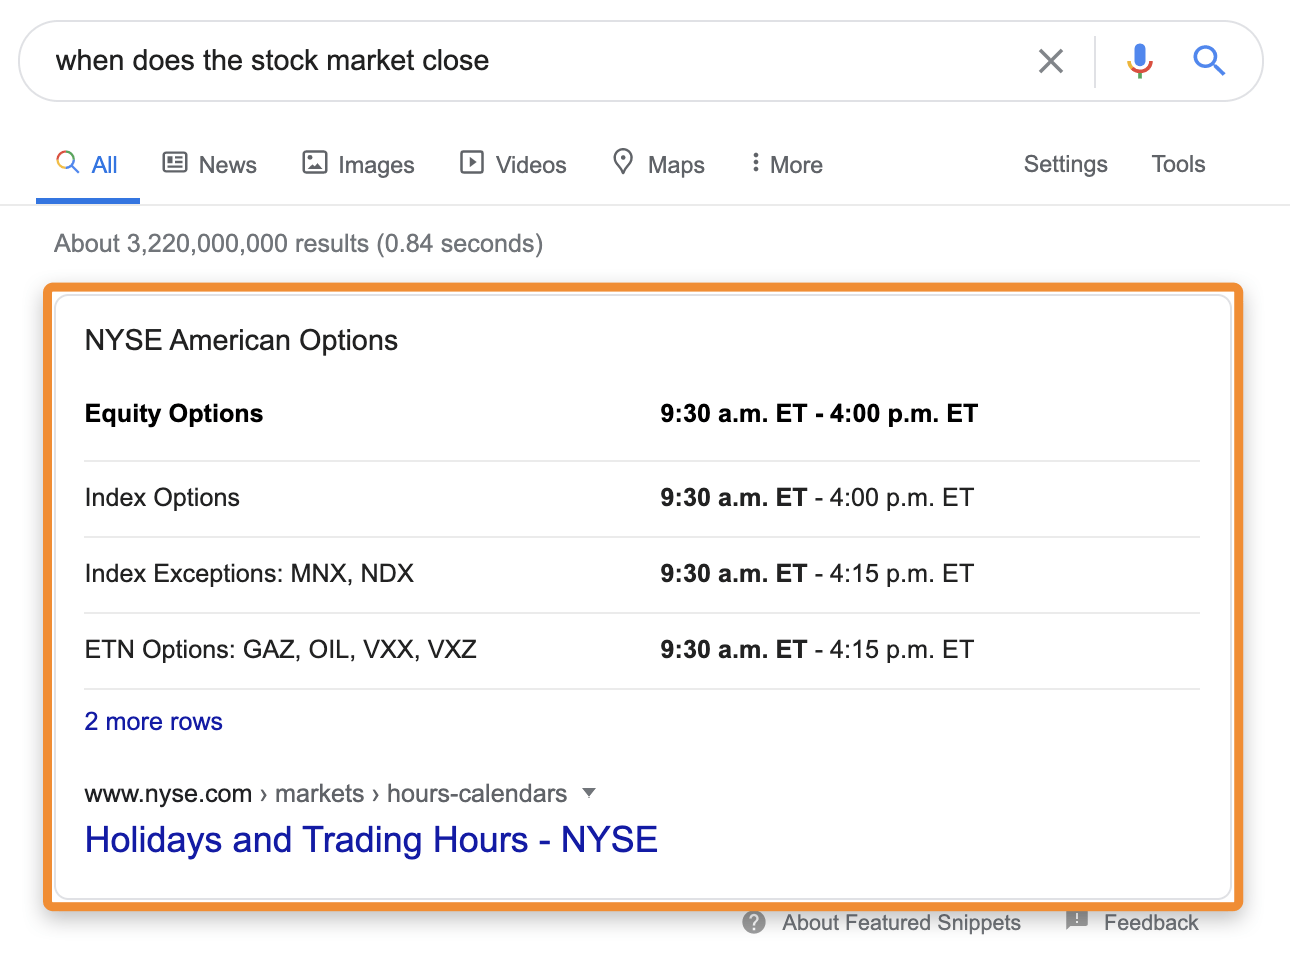
Task: Click the question mark icon near About Featured Snippets
Action: tap(752, 922)
